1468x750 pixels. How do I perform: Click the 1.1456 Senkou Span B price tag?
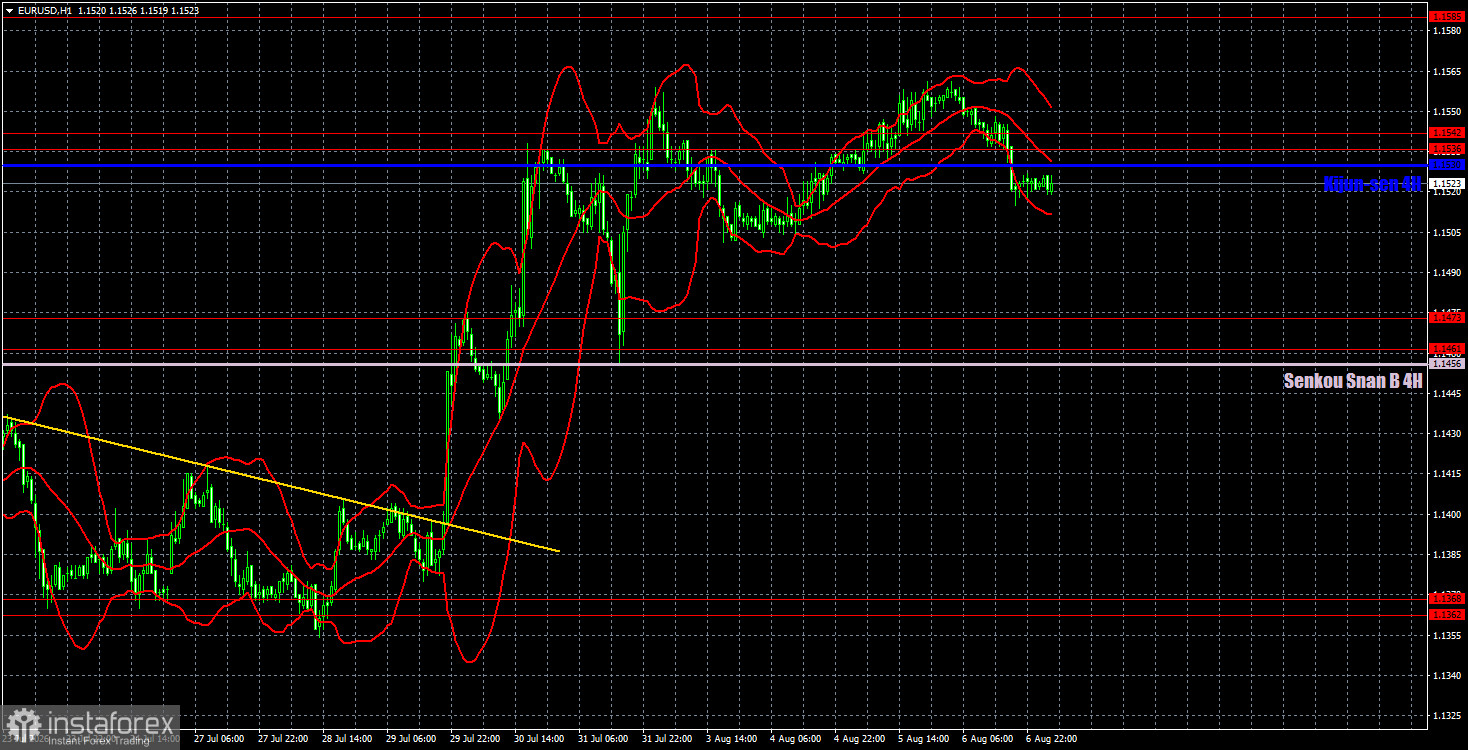click(x=1447, y=364)
